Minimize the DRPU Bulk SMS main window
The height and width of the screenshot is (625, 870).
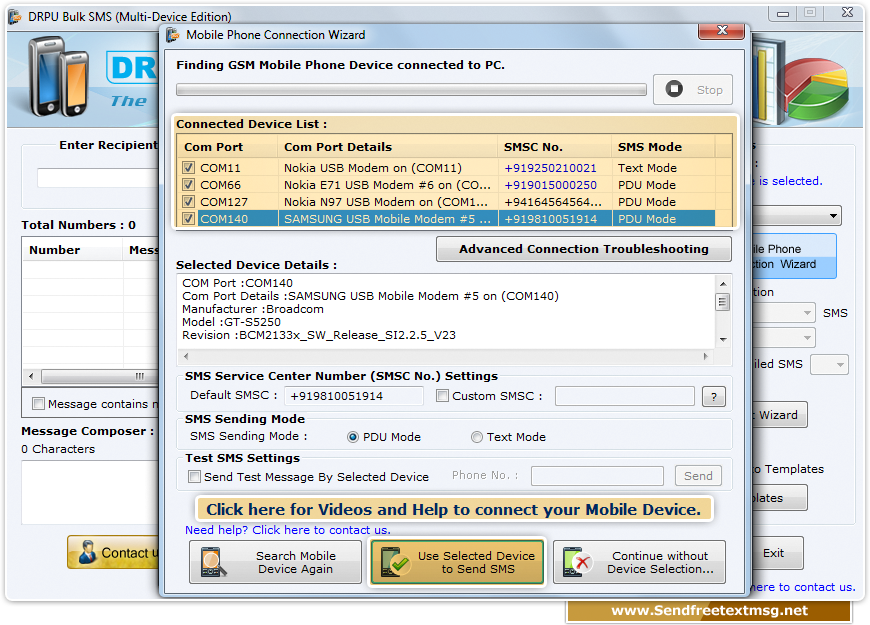click(x=783, y=13)
